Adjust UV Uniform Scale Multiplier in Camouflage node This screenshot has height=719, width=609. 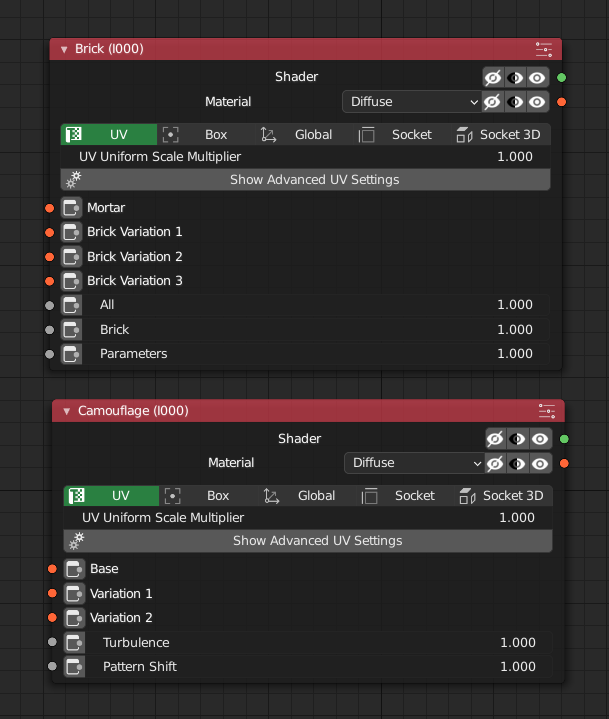tap(308, 518)
